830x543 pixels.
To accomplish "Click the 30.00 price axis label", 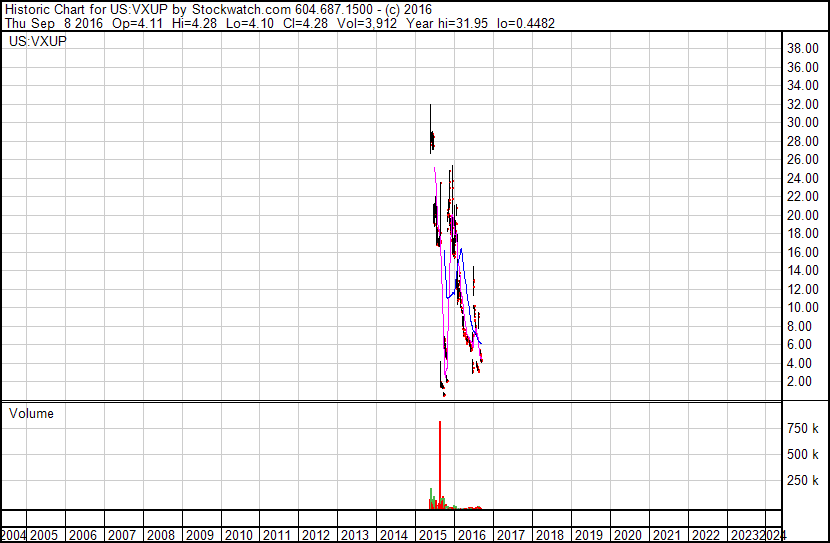I will [x=803, y=123].
